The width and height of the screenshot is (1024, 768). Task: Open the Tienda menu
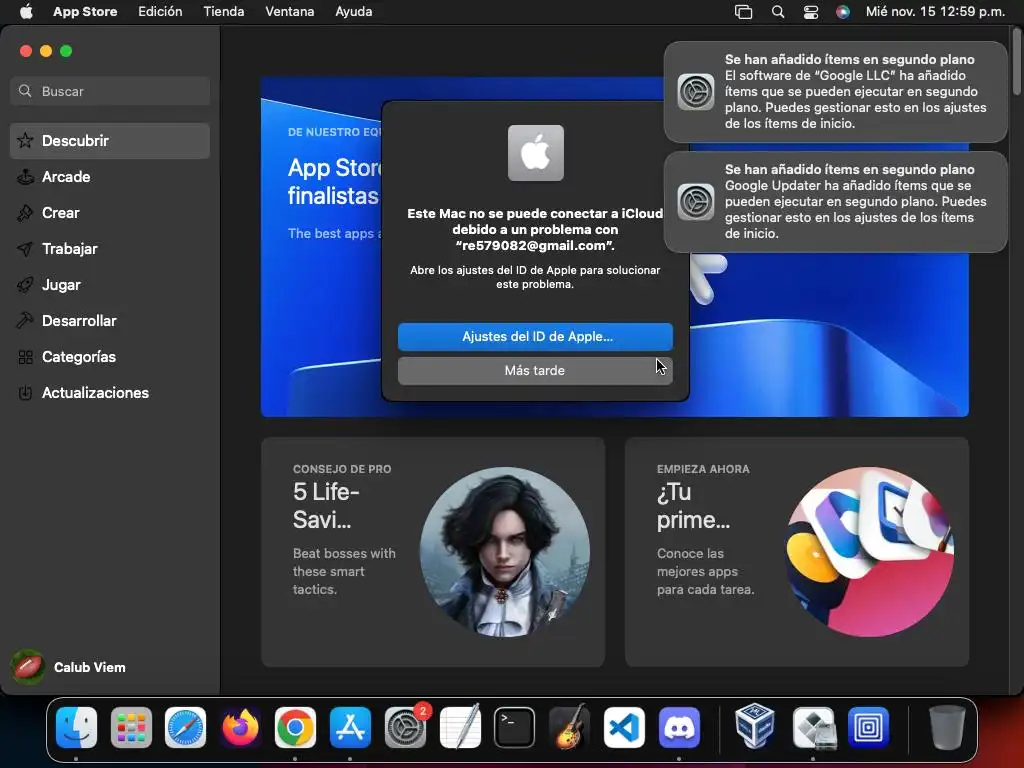click(223, 12)
